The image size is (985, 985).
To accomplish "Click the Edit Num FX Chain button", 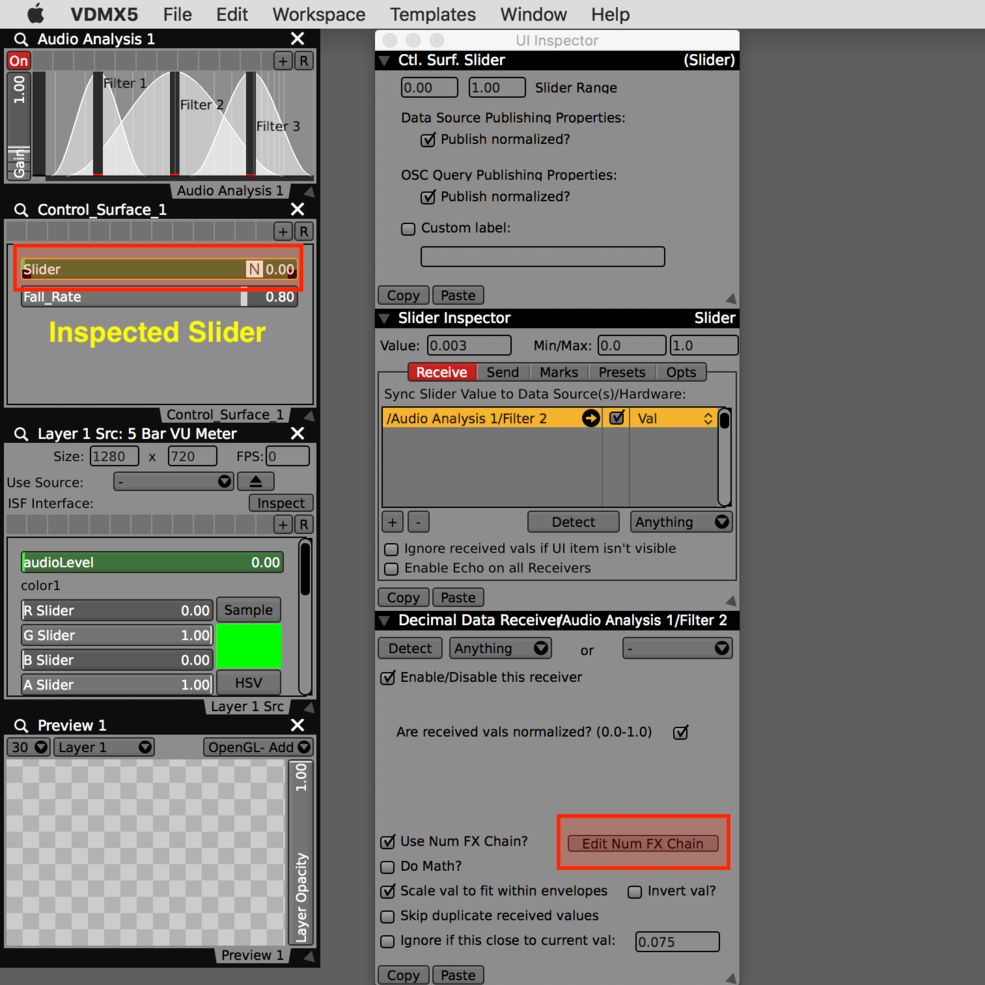I will pyautogui.click(x=643, y=843).
